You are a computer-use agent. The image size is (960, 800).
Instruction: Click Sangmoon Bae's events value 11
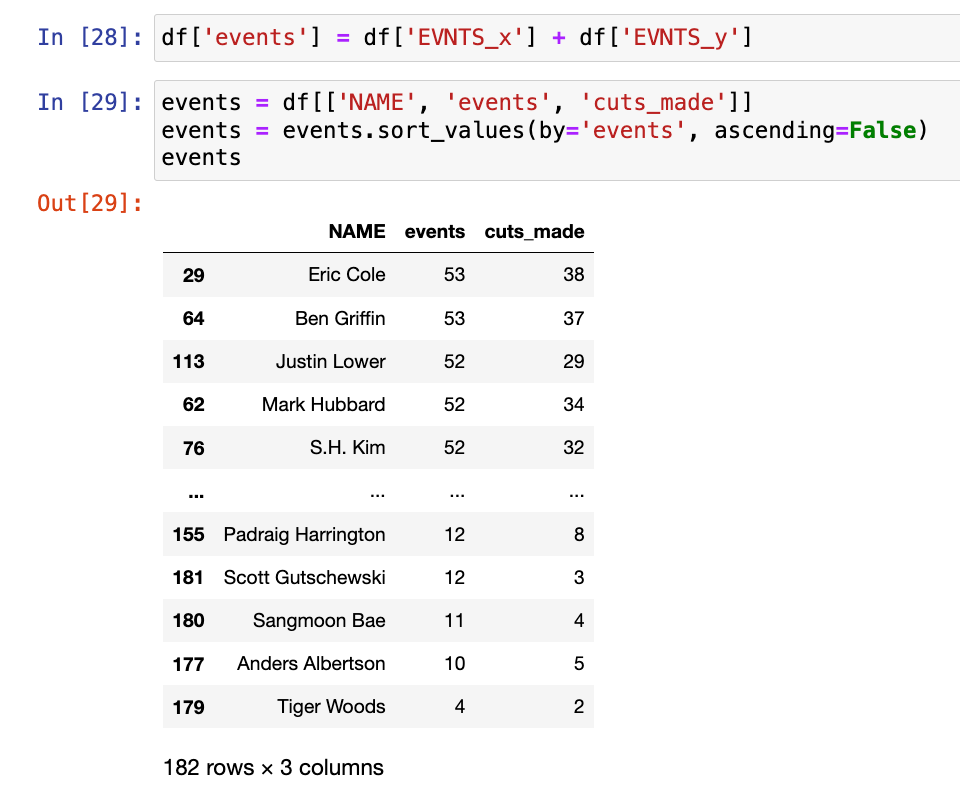tap(455, 621)
